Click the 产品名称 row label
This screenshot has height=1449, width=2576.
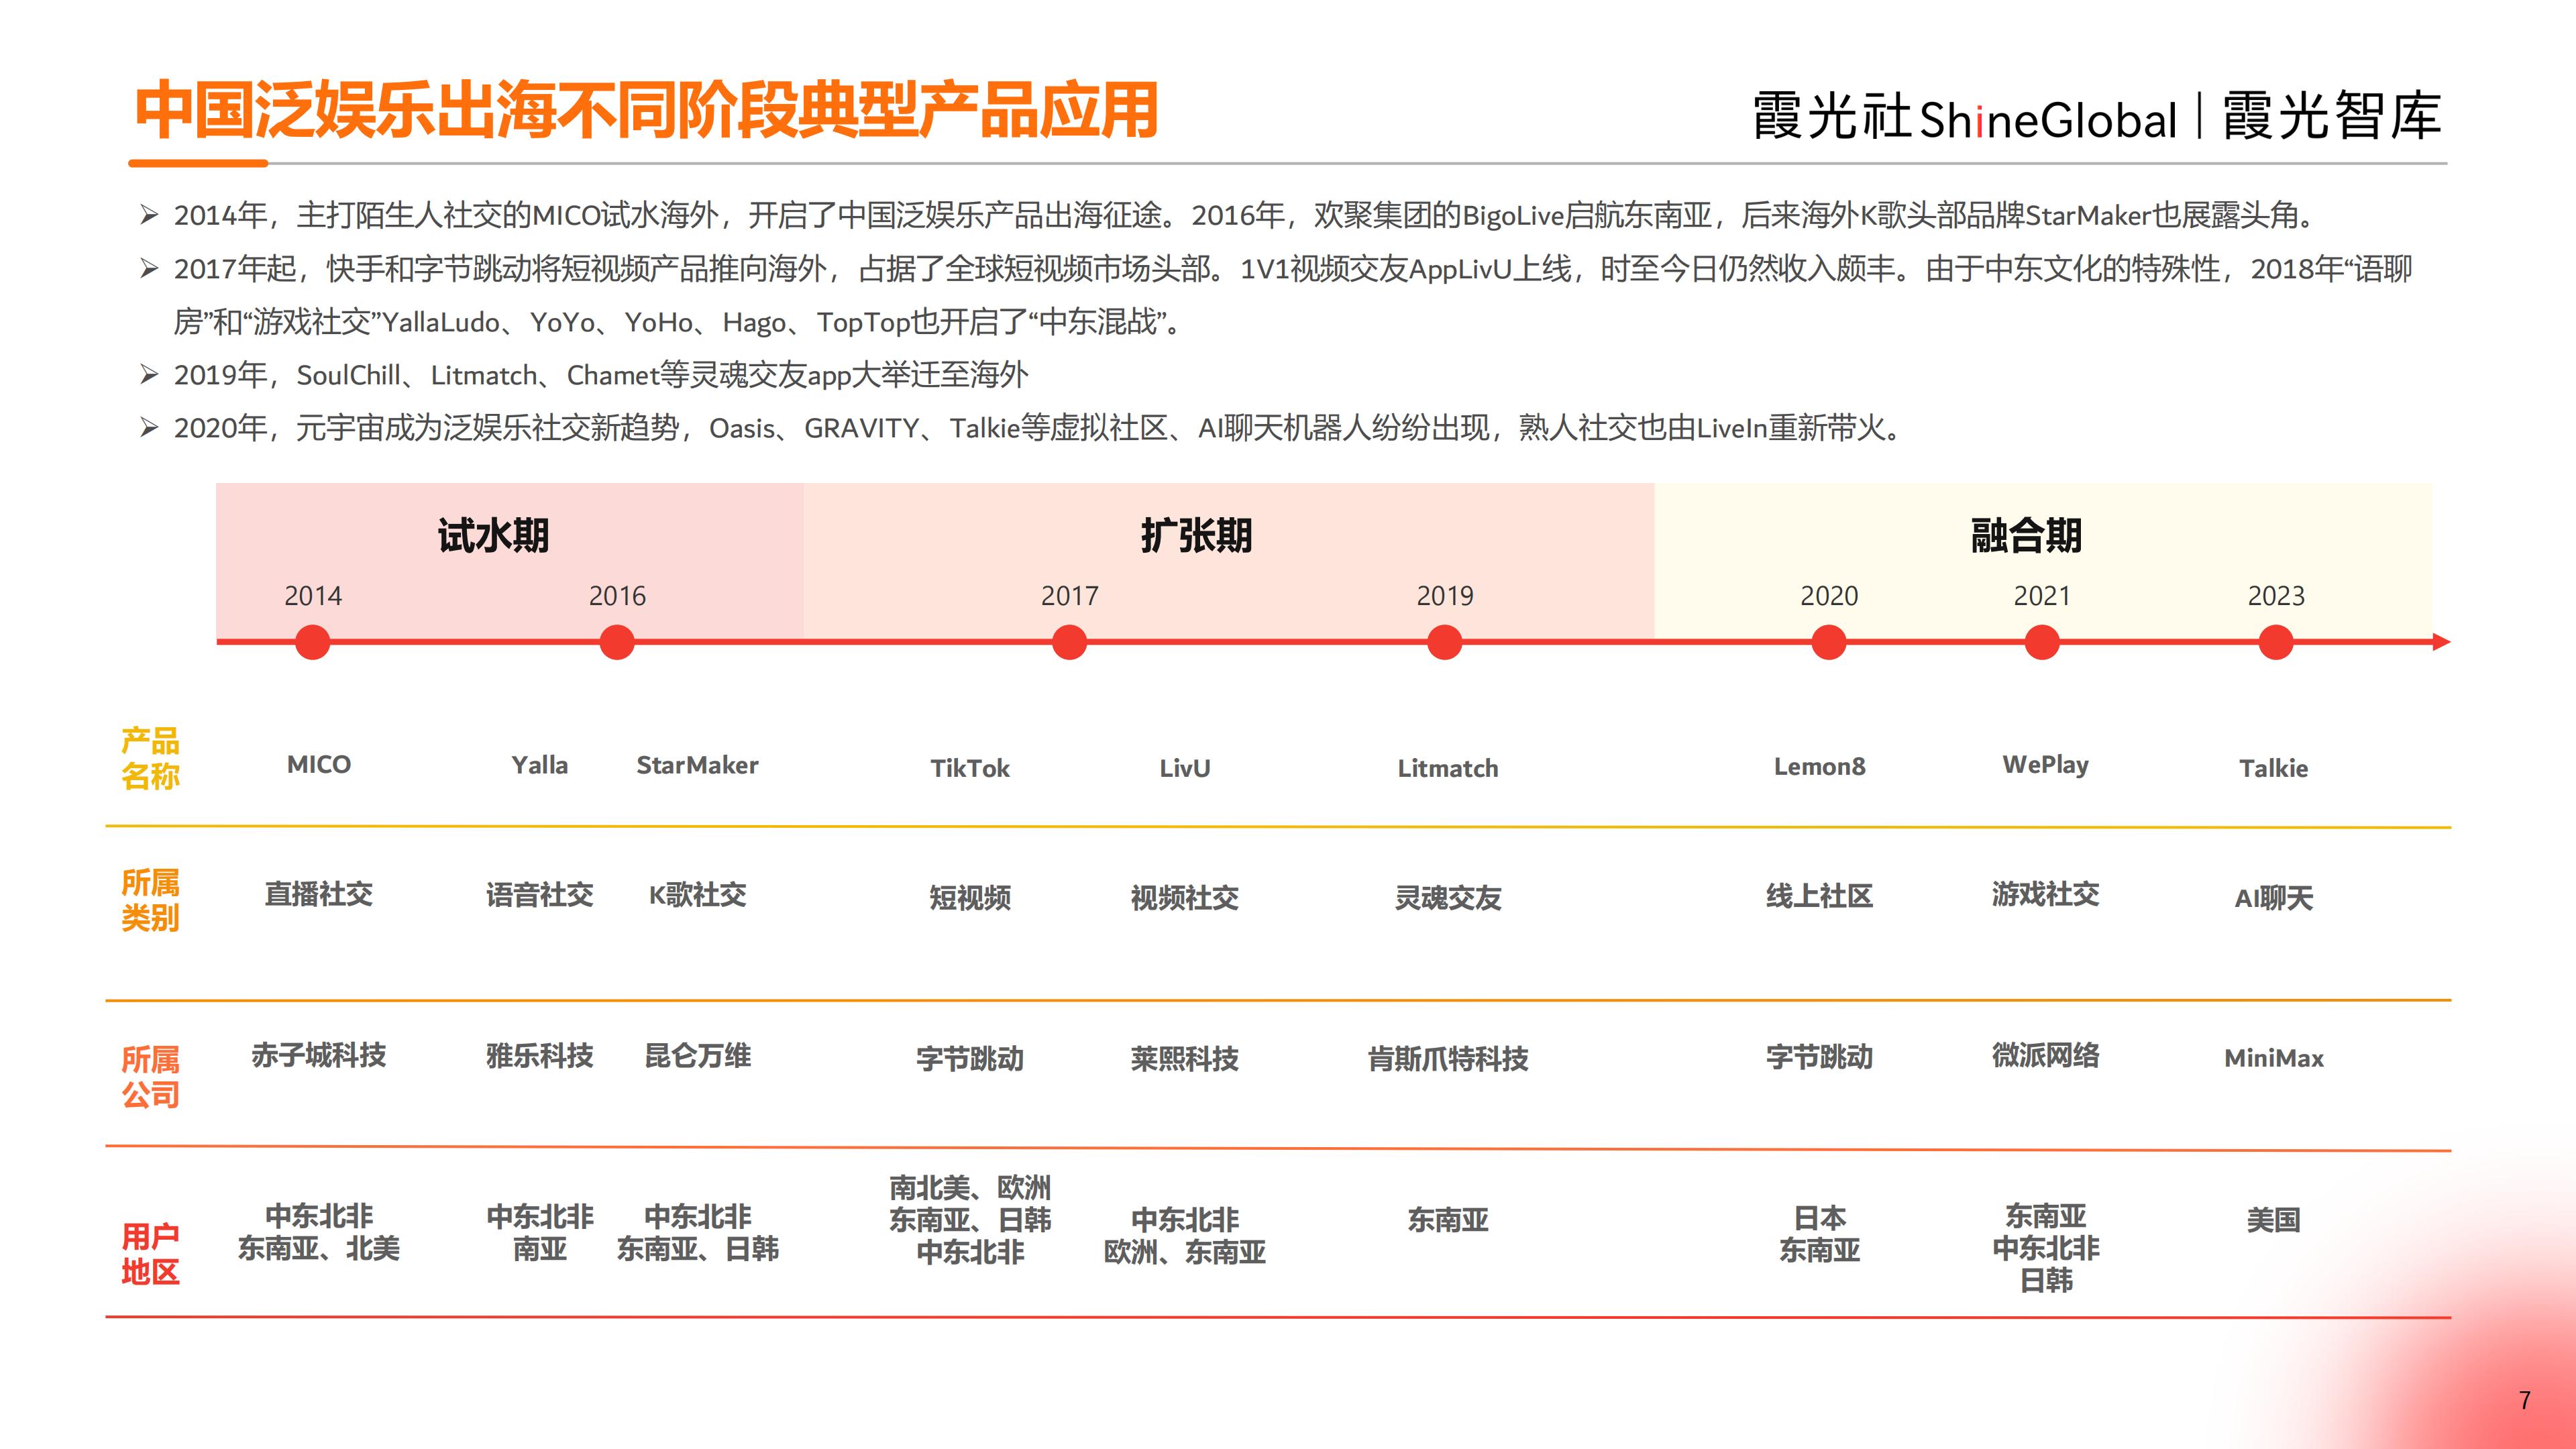[150, 758]
